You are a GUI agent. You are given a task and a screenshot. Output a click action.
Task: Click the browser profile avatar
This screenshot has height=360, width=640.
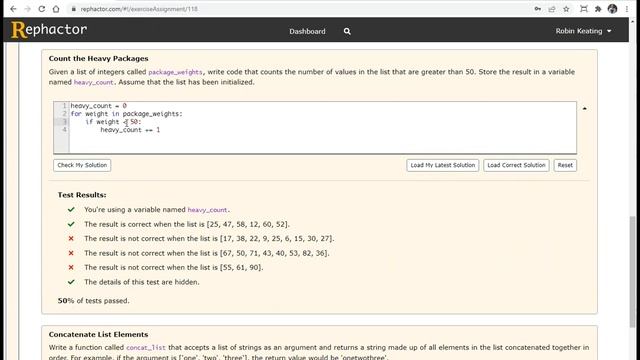point(612,9)
